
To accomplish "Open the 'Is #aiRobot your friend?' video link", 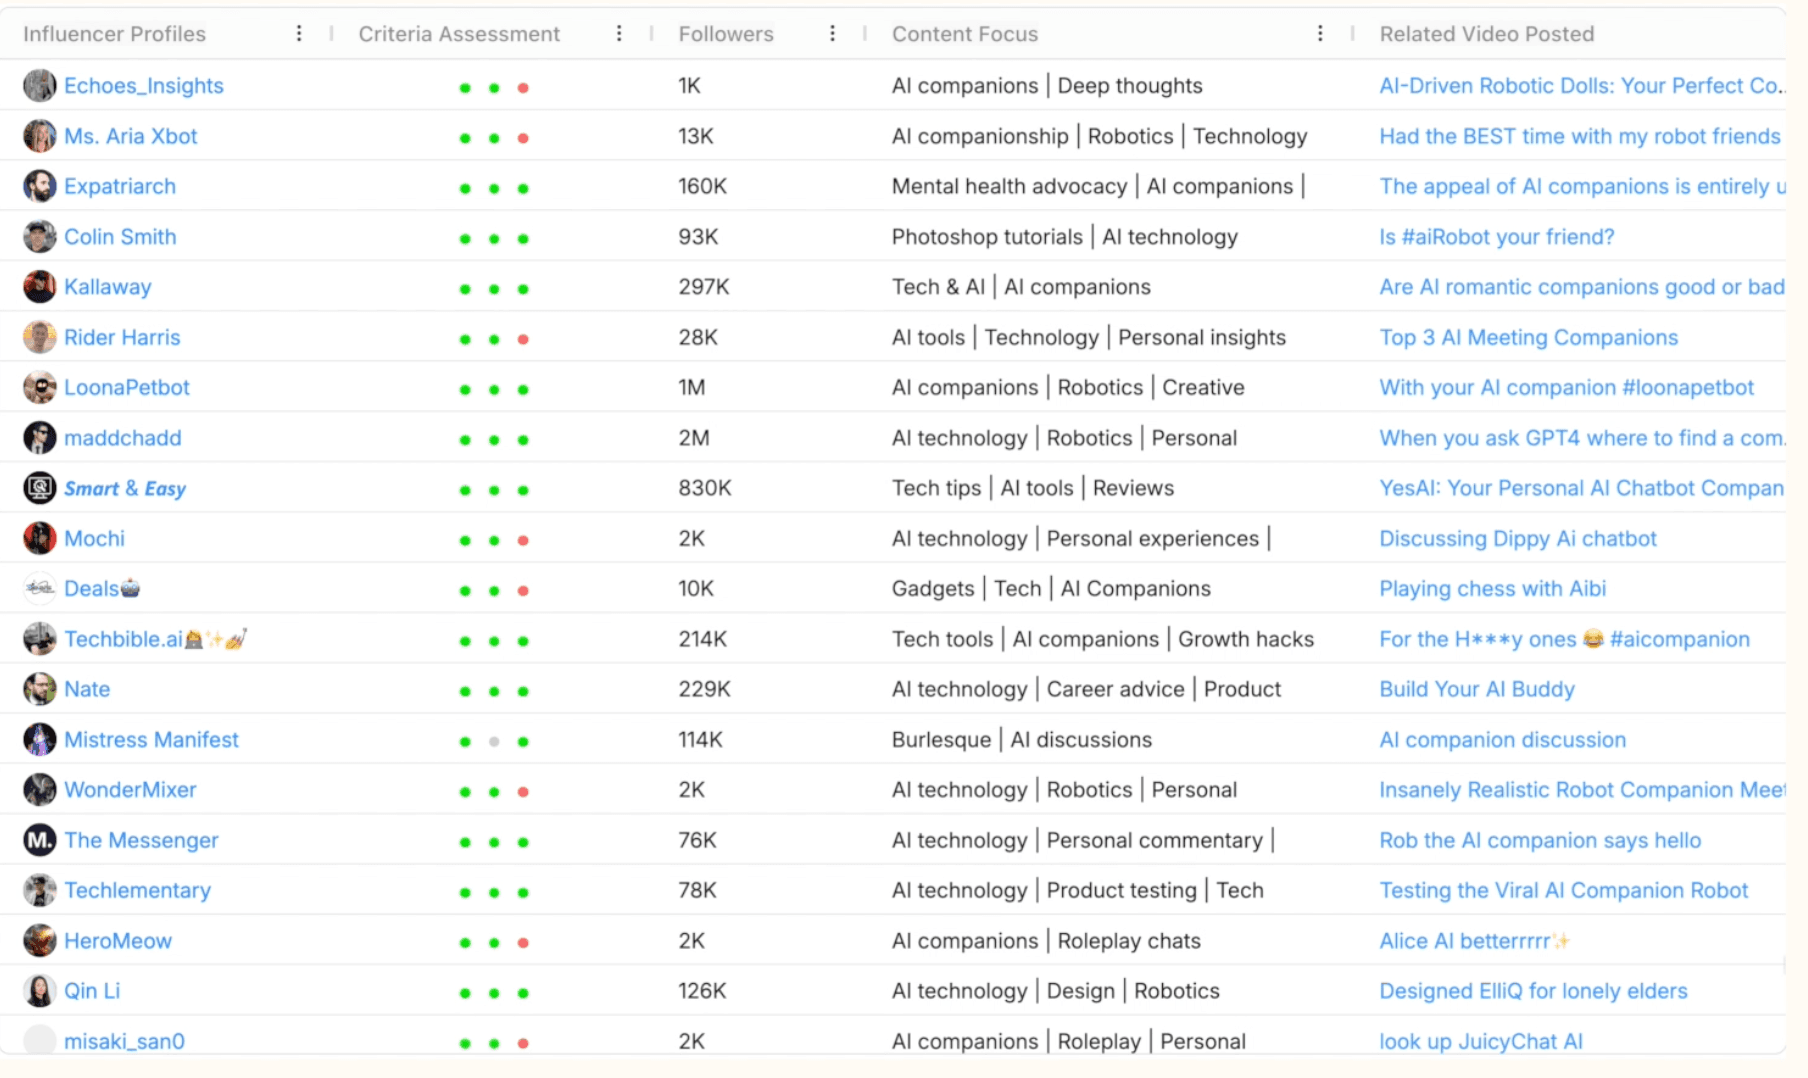I will (1496, 237).
